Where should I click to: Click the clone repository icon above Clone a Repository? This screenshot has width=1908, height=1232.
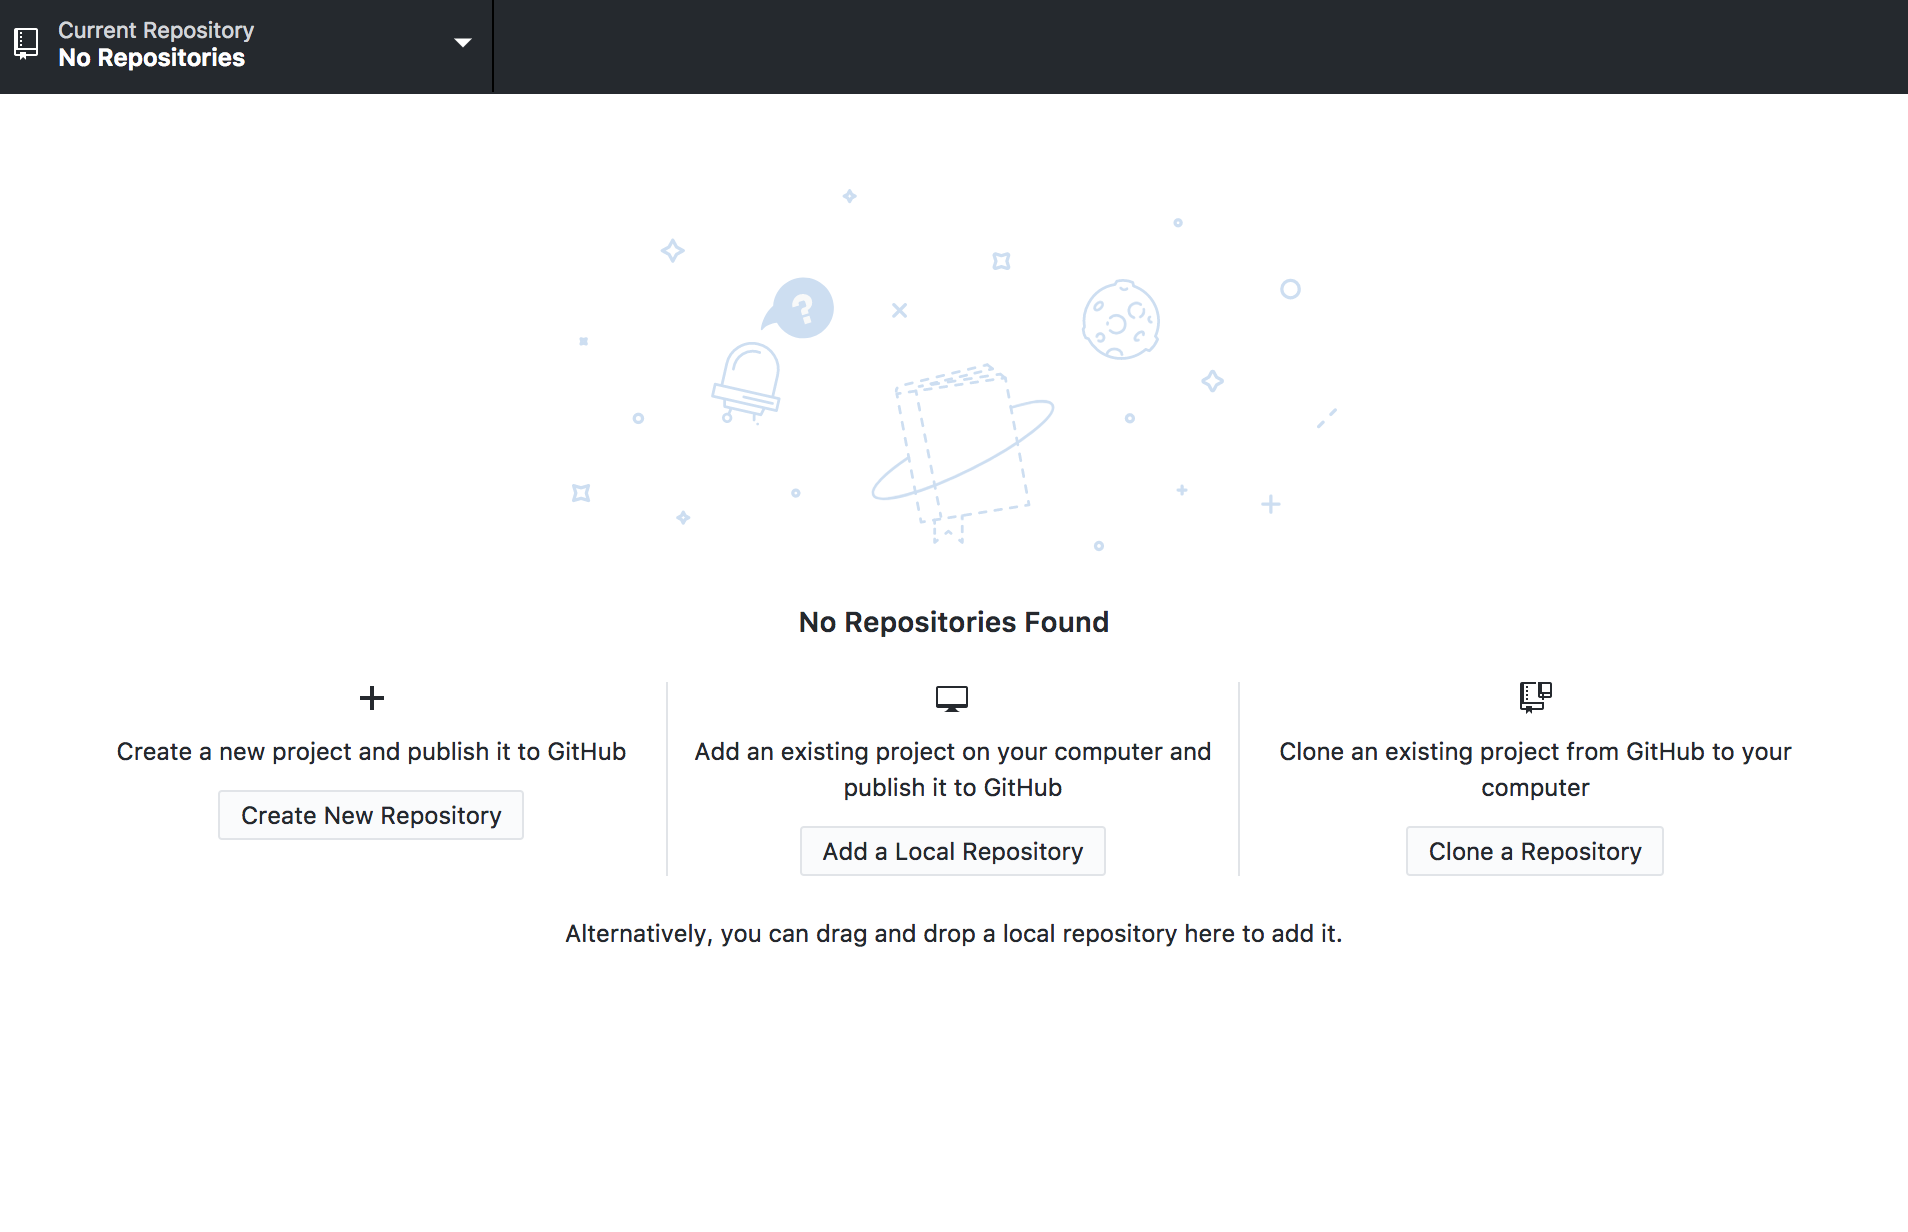coord(1535,697)
